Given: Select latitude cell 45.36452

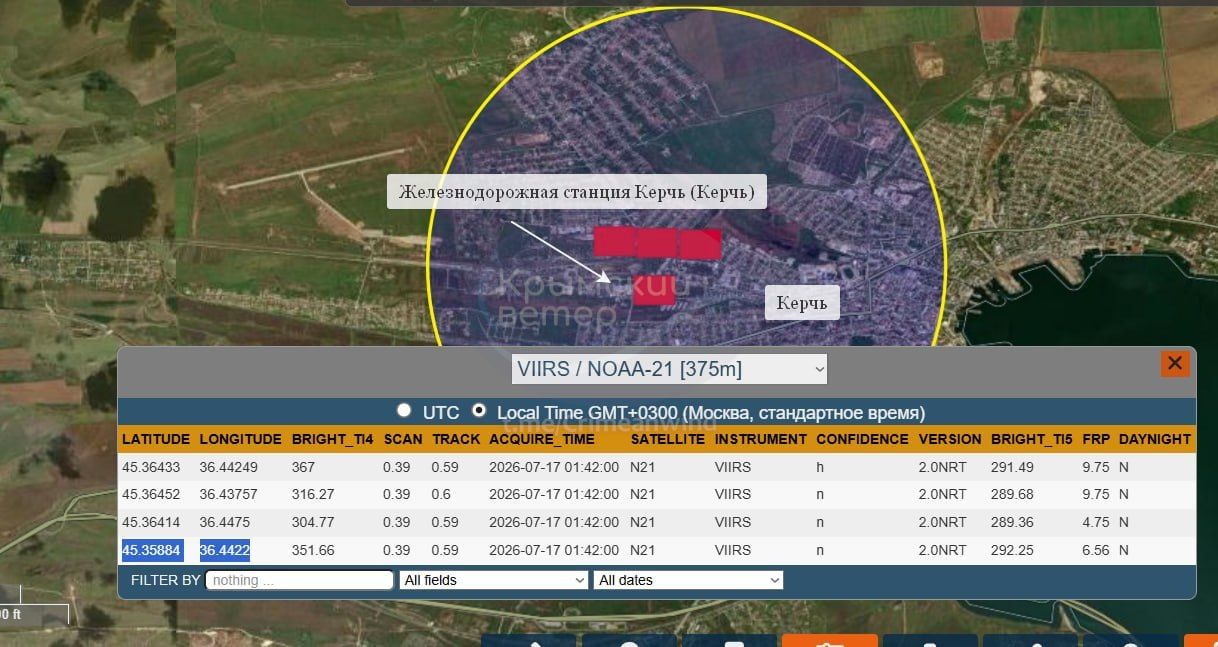Looking at the screenshot, I should (151, 494).
